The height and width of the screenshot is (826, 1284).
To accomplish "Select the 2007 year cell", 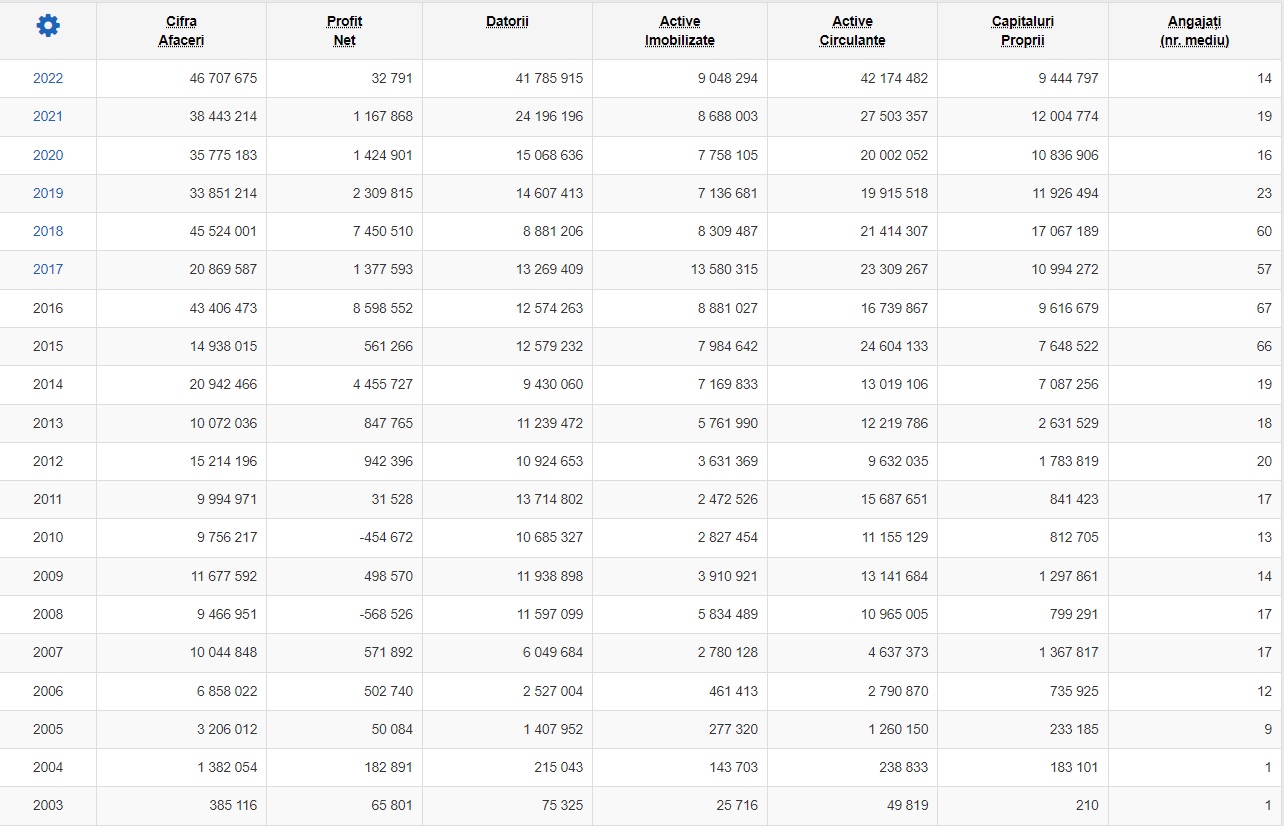I will [x=48, y=652].
